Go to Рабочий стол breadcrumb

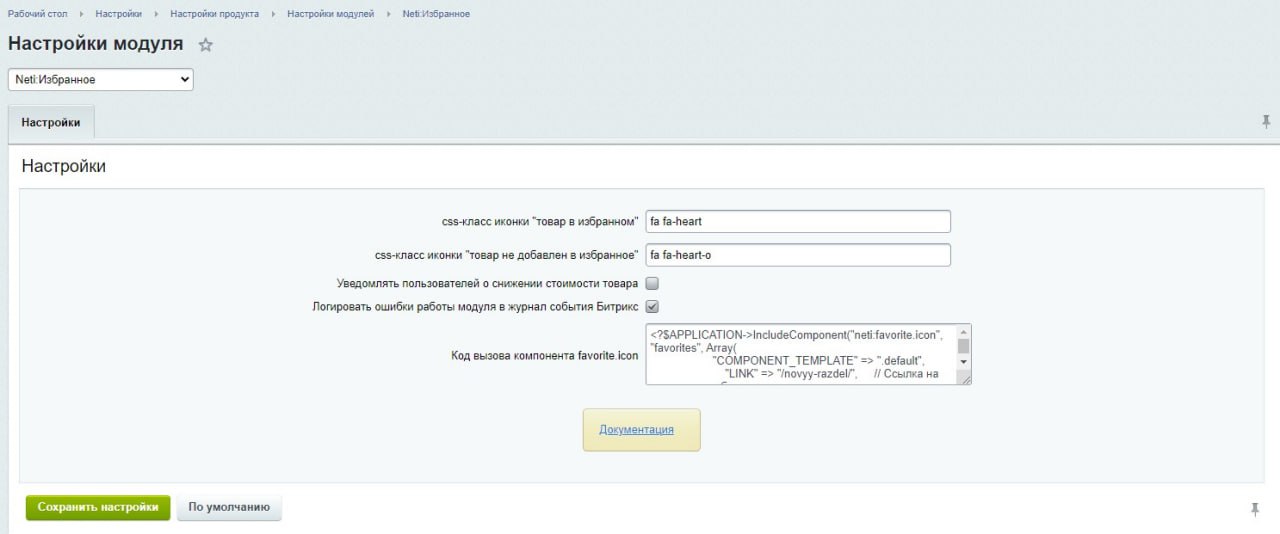[37, 14]
